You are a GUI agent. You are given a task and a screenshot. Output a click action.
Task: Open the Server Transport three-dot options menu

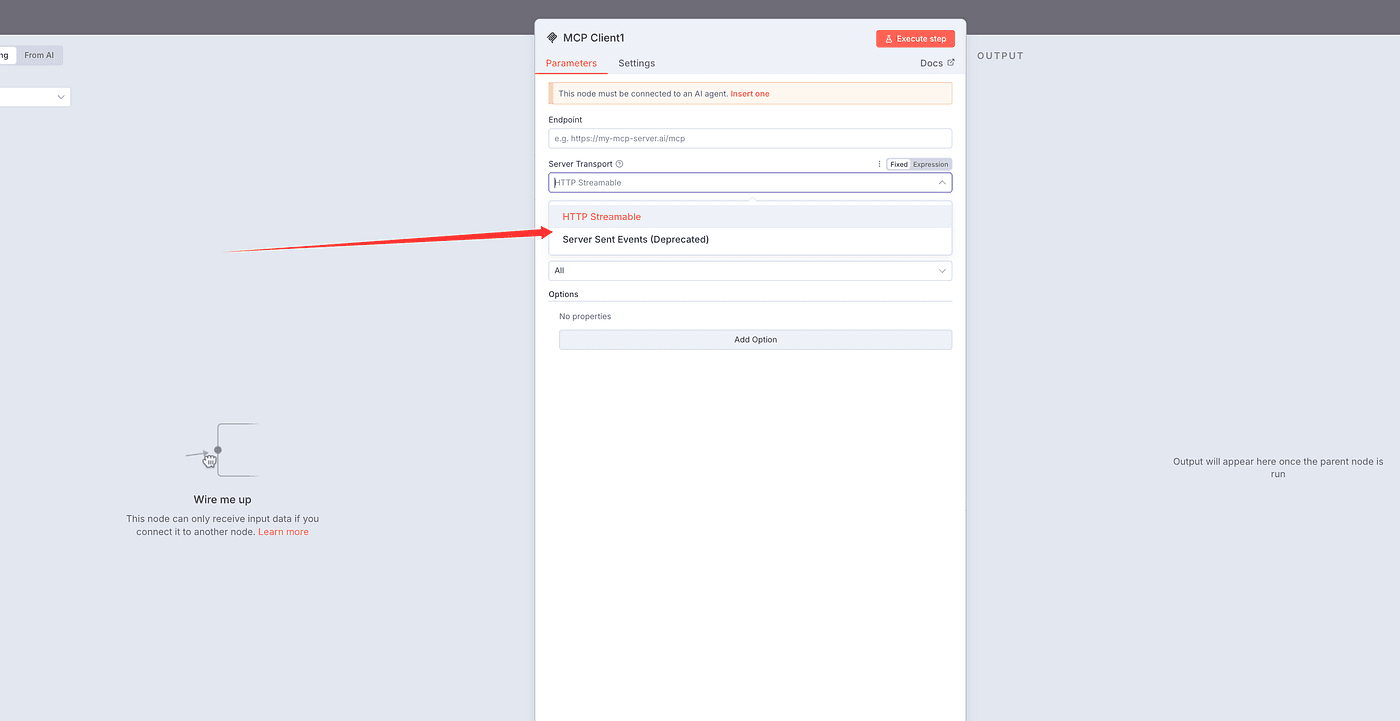click(879, 164)
